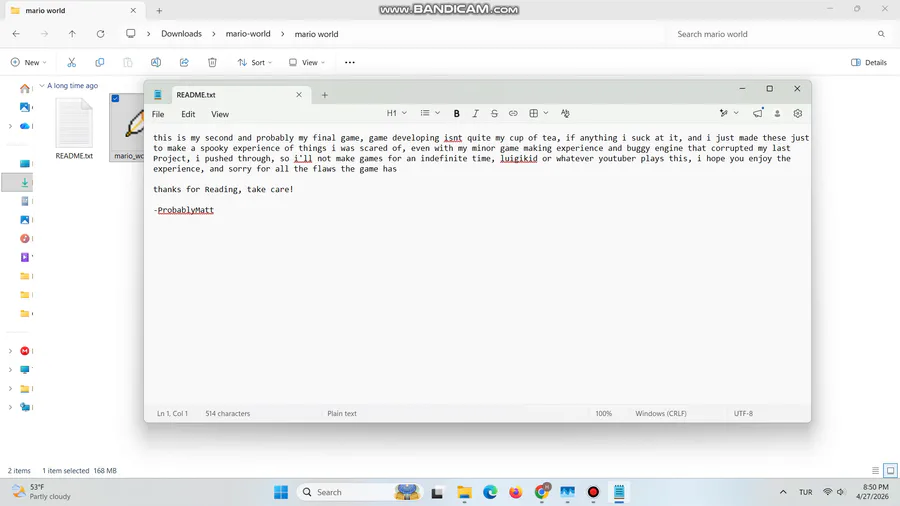
Task: Click the 514 characters status entry
Action: [228, 414]
